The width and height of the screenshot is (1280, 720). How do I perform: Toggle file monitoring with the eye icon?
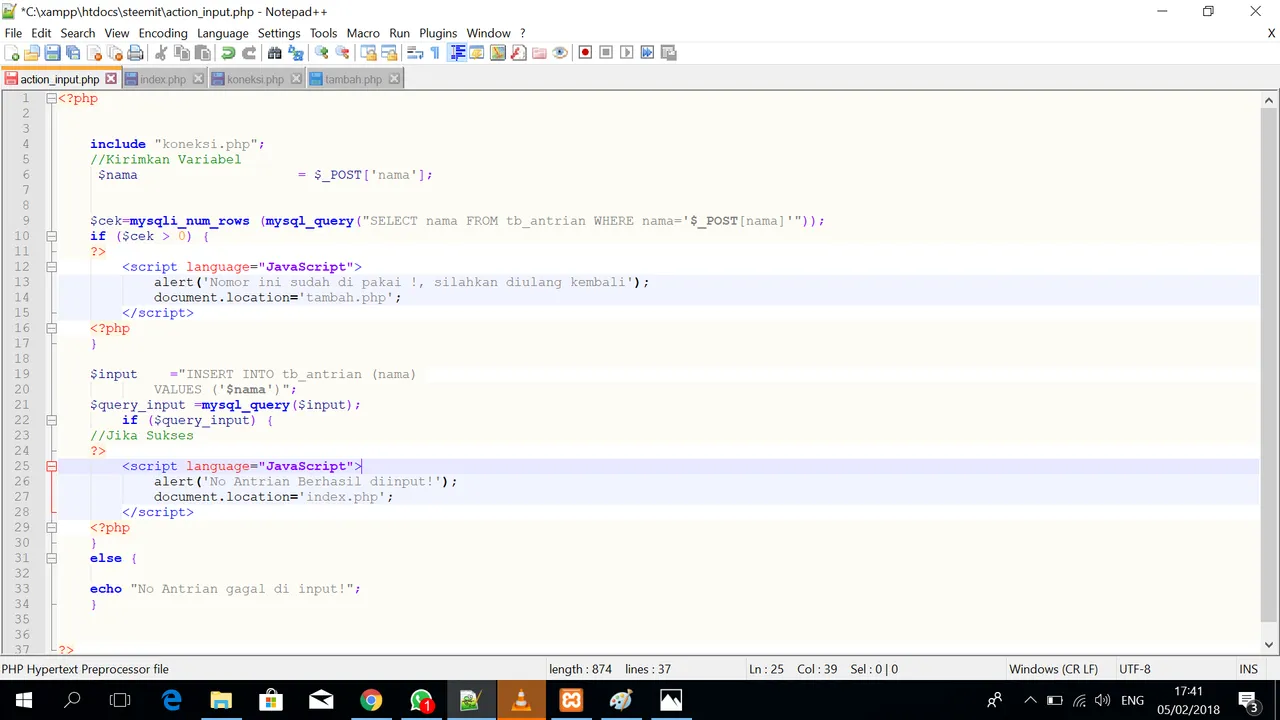[x=560, y=53]
